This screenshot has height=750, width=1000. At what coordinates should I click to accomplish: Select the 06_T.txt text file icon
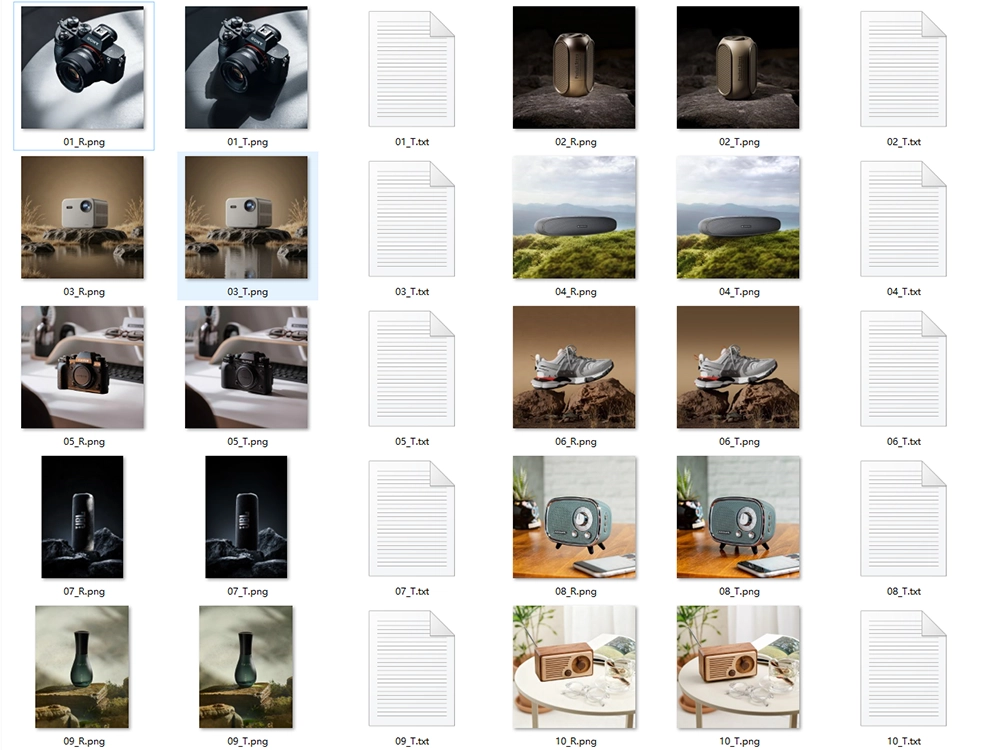coord(903,368)
